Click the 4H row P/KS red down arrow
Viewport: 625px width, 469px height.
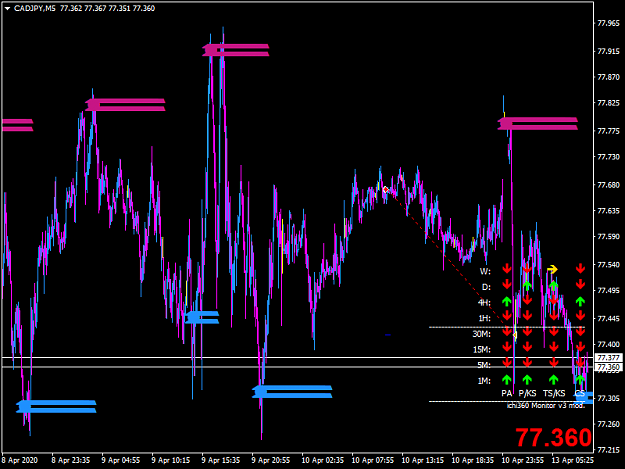point(527,300)
